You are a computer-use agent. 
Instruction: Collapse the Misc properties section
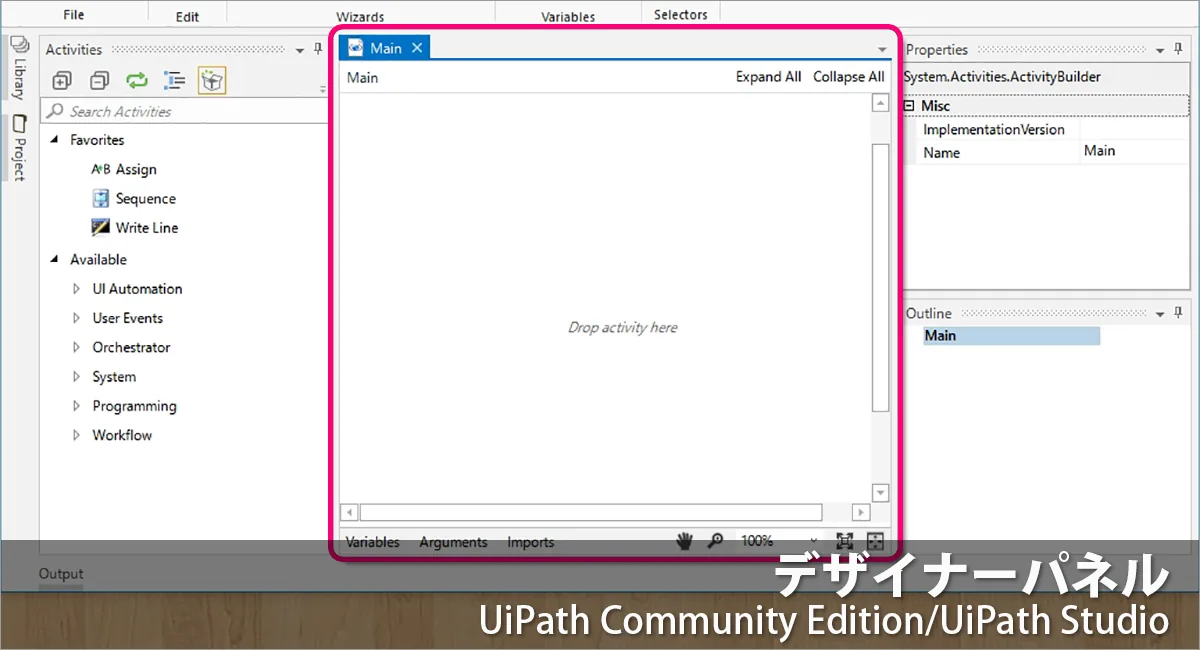point(909,105)
